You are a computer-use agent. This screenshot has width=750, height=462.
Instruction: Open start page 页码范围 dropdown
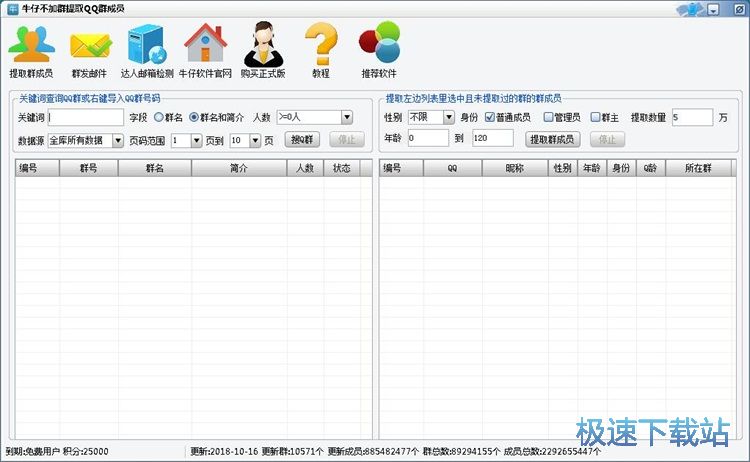(x=196, y=141)
